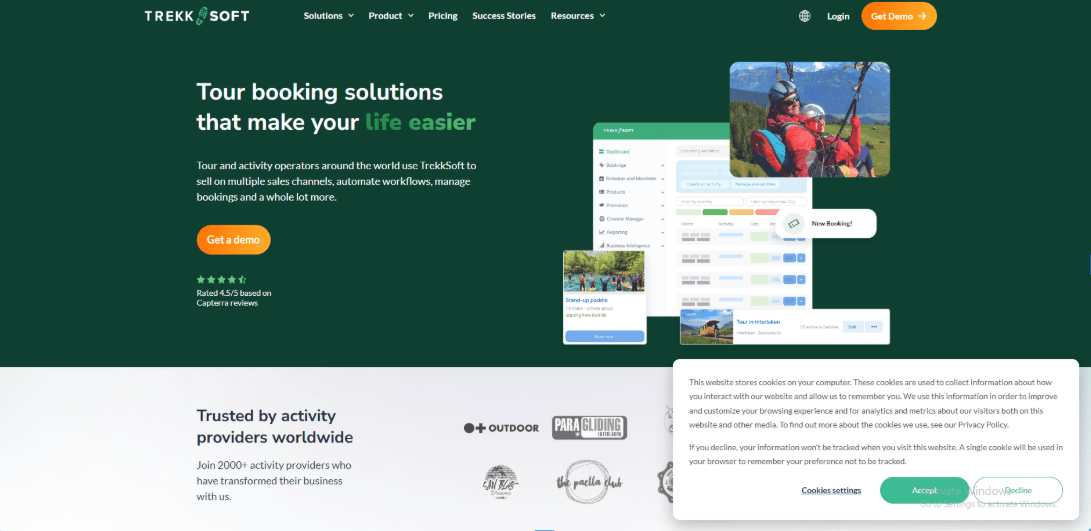Expand the Business Intelligence chevron

[662, 246]
